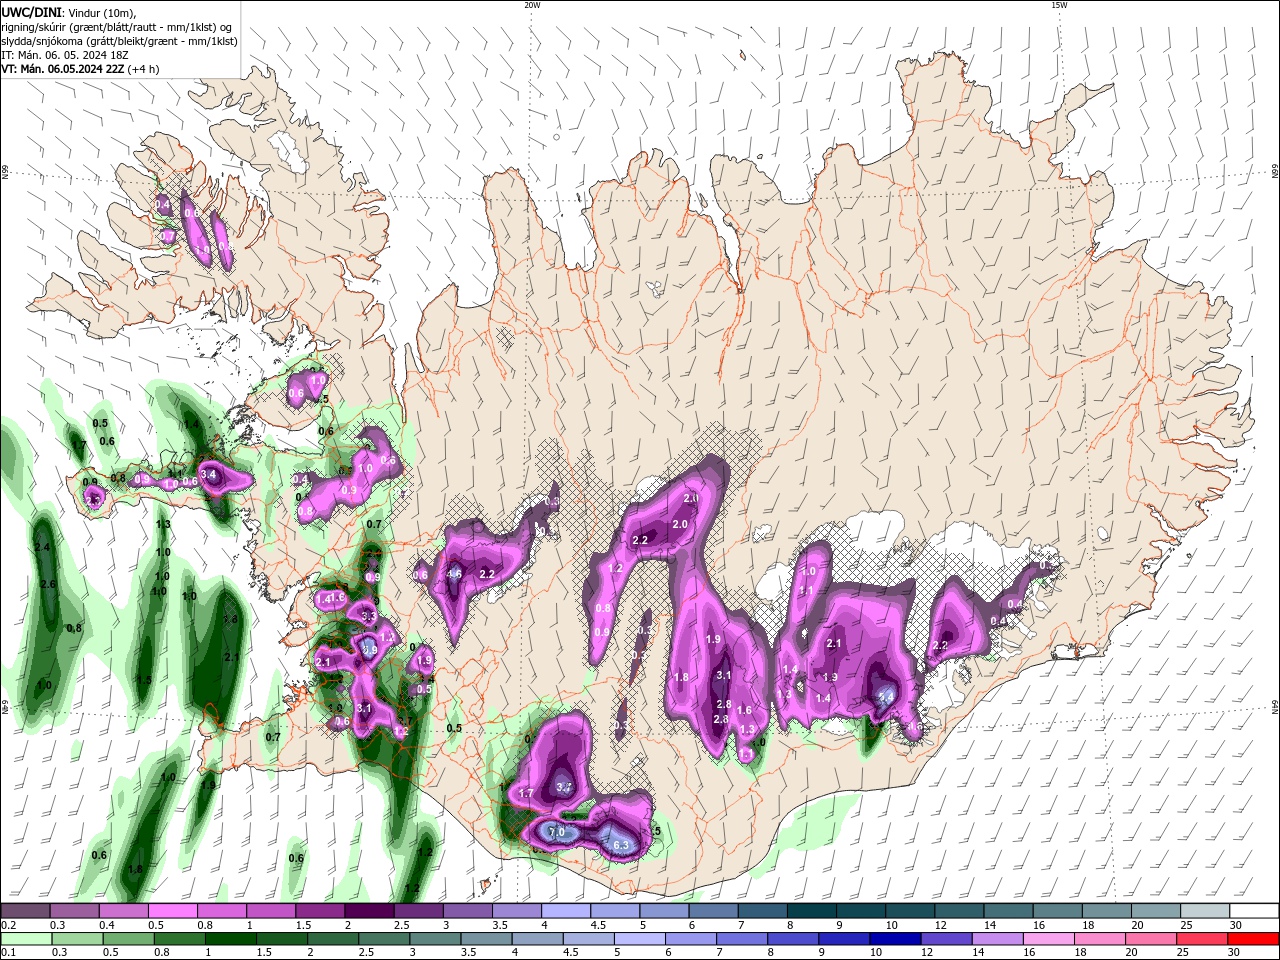Select the light grey 25 swatch in snow scale
Viewport: 1280px width, 960px height.
click(1205, 911)
